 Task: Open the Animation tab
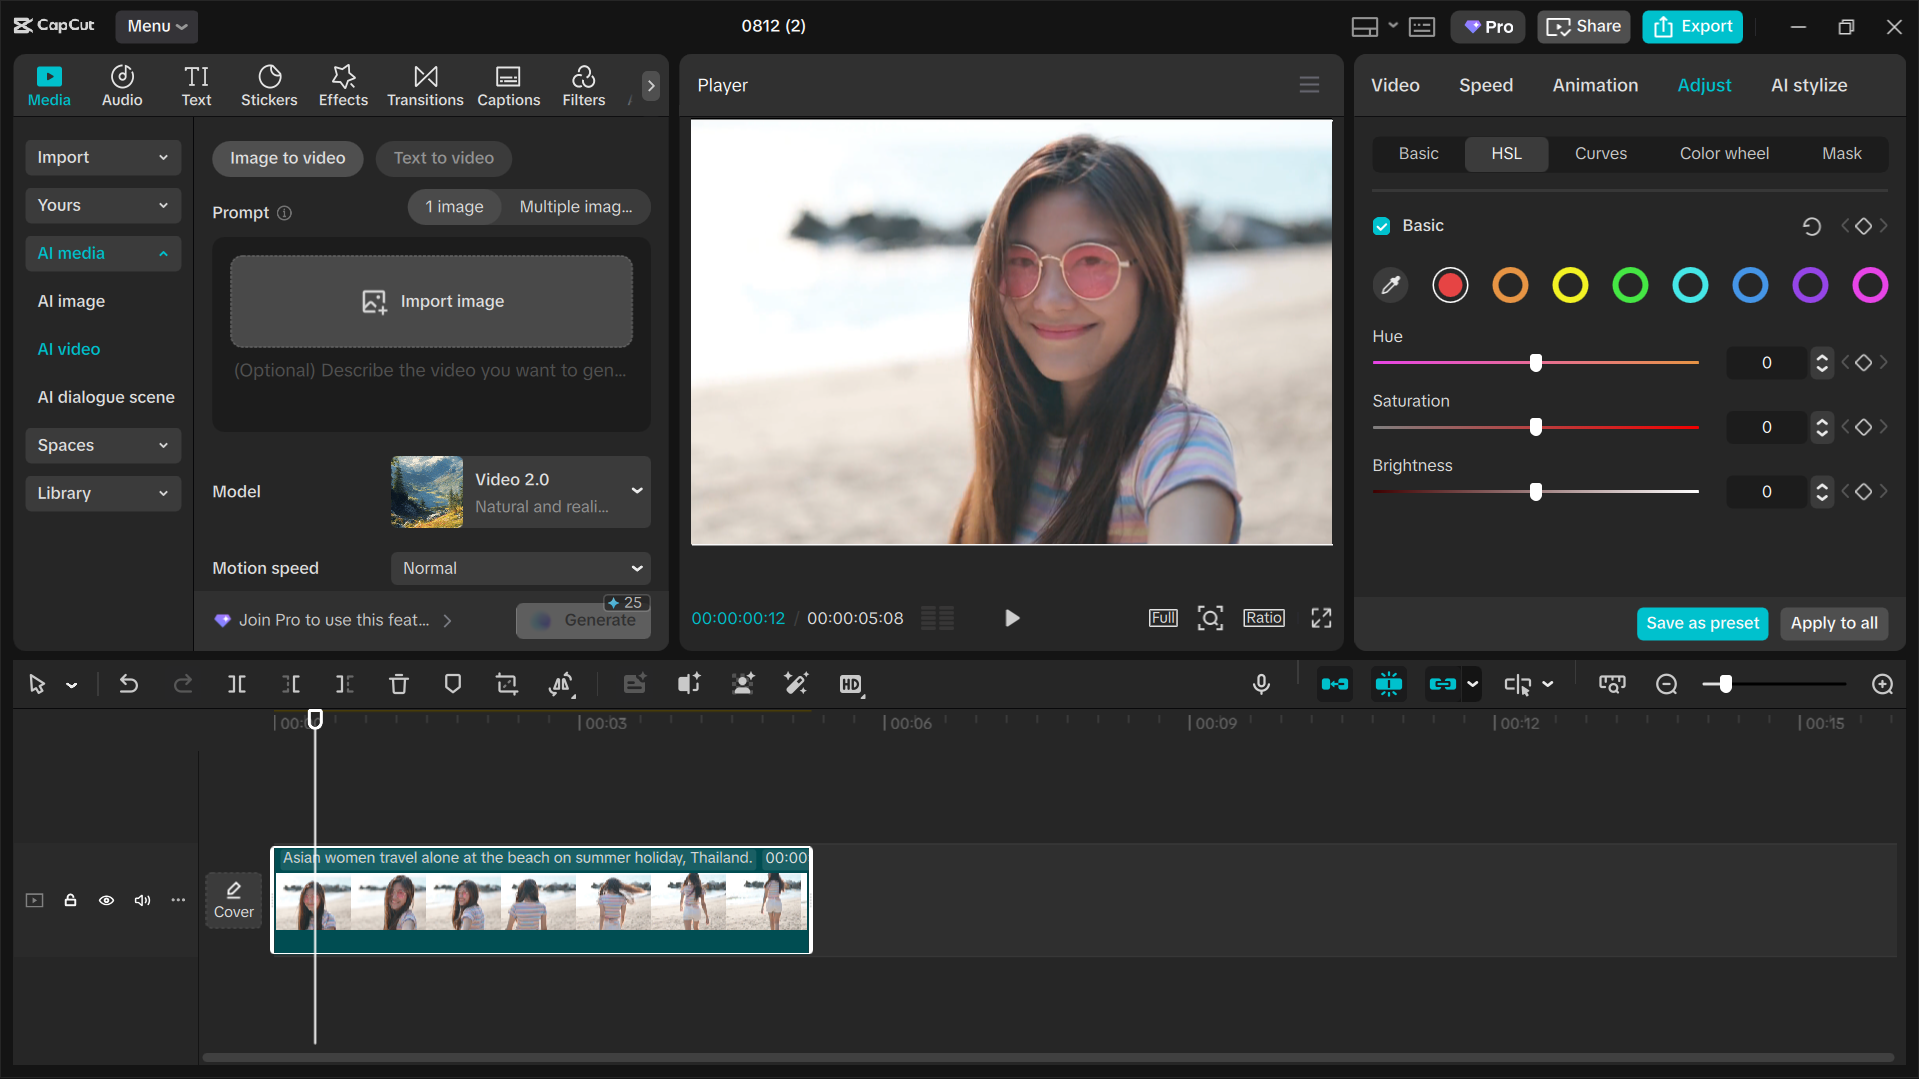[x=1595, y=85]
